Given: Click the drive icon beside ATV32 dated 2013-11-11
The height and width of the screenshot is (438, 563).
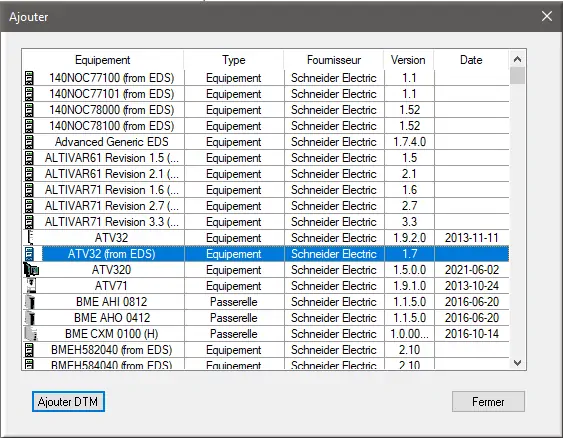Looking at the screenshot, I should click(x=30, y=238).
